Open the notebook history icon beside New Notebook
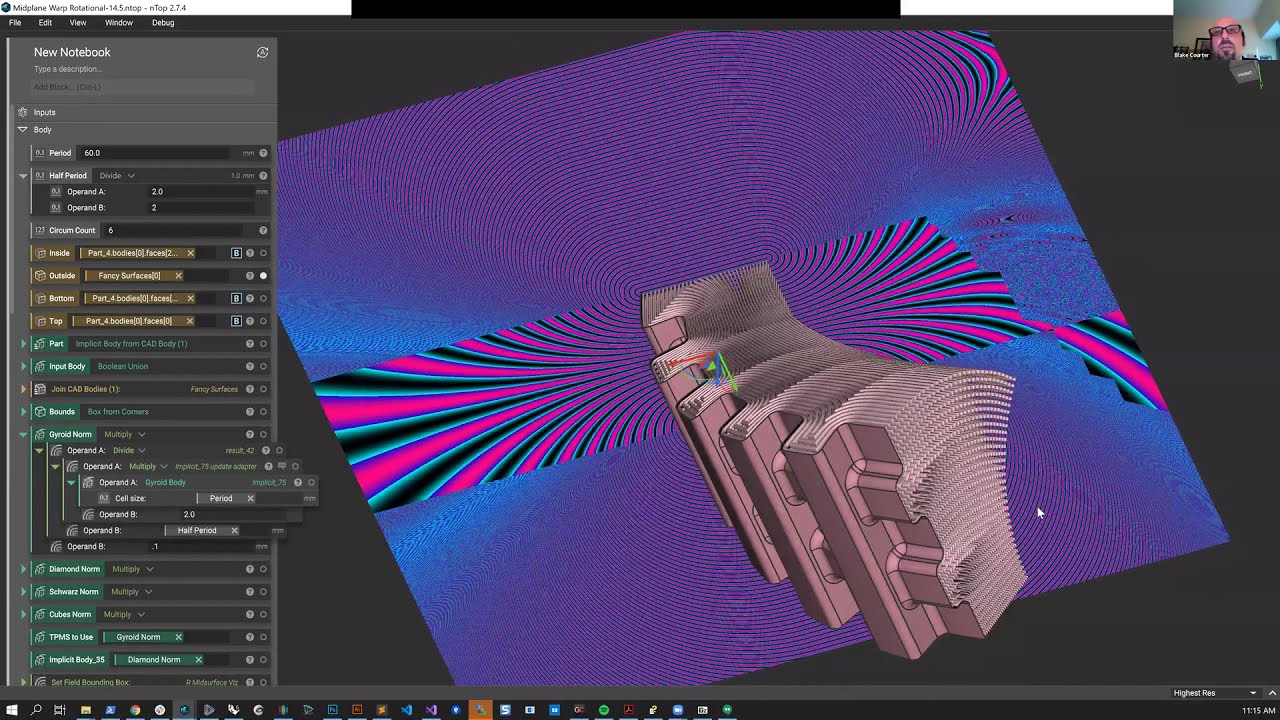This screenshot has height=720, width=1280. point(262,52)
